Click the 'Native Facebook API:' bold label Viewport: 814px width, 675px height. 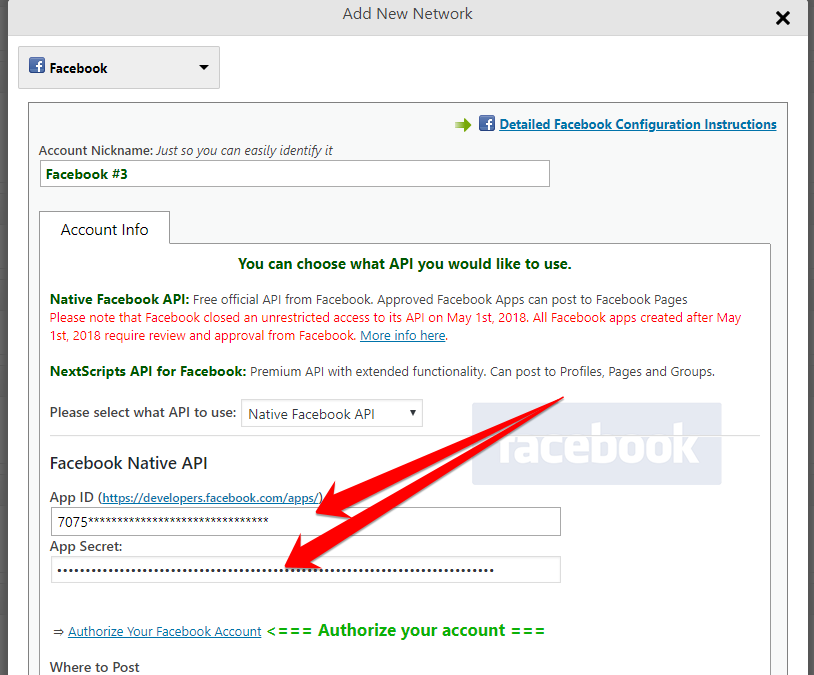[119, 299]
